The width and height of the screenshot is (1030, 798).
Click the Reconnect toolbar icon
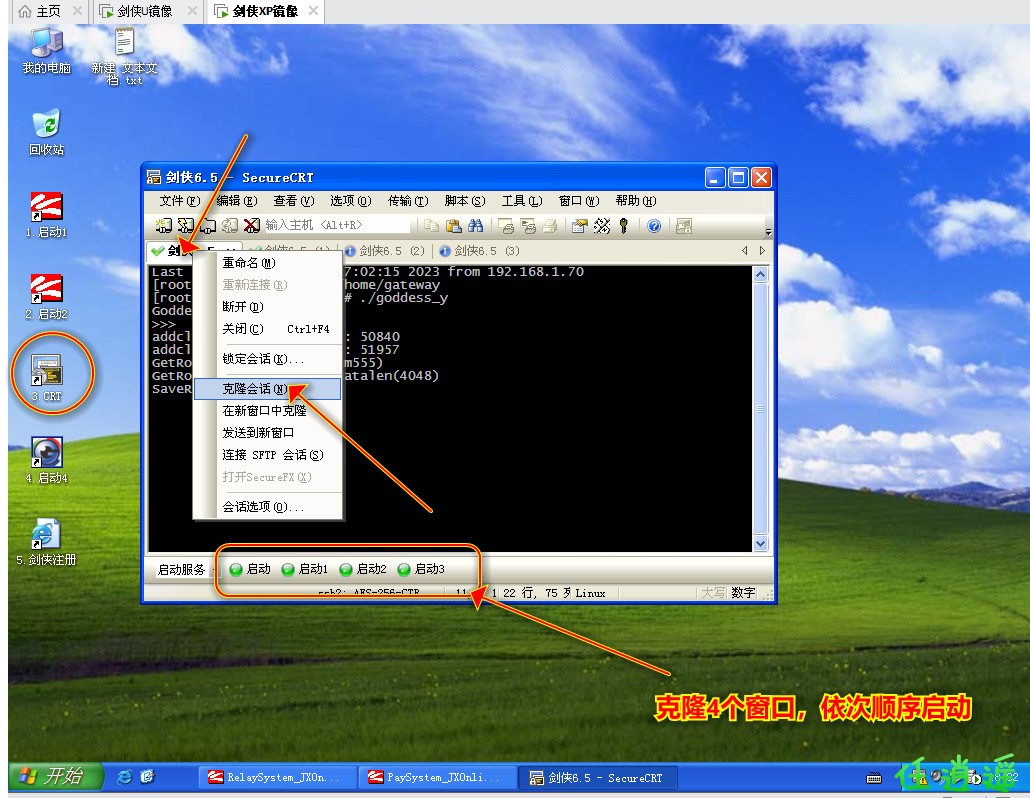pos(230,226)
